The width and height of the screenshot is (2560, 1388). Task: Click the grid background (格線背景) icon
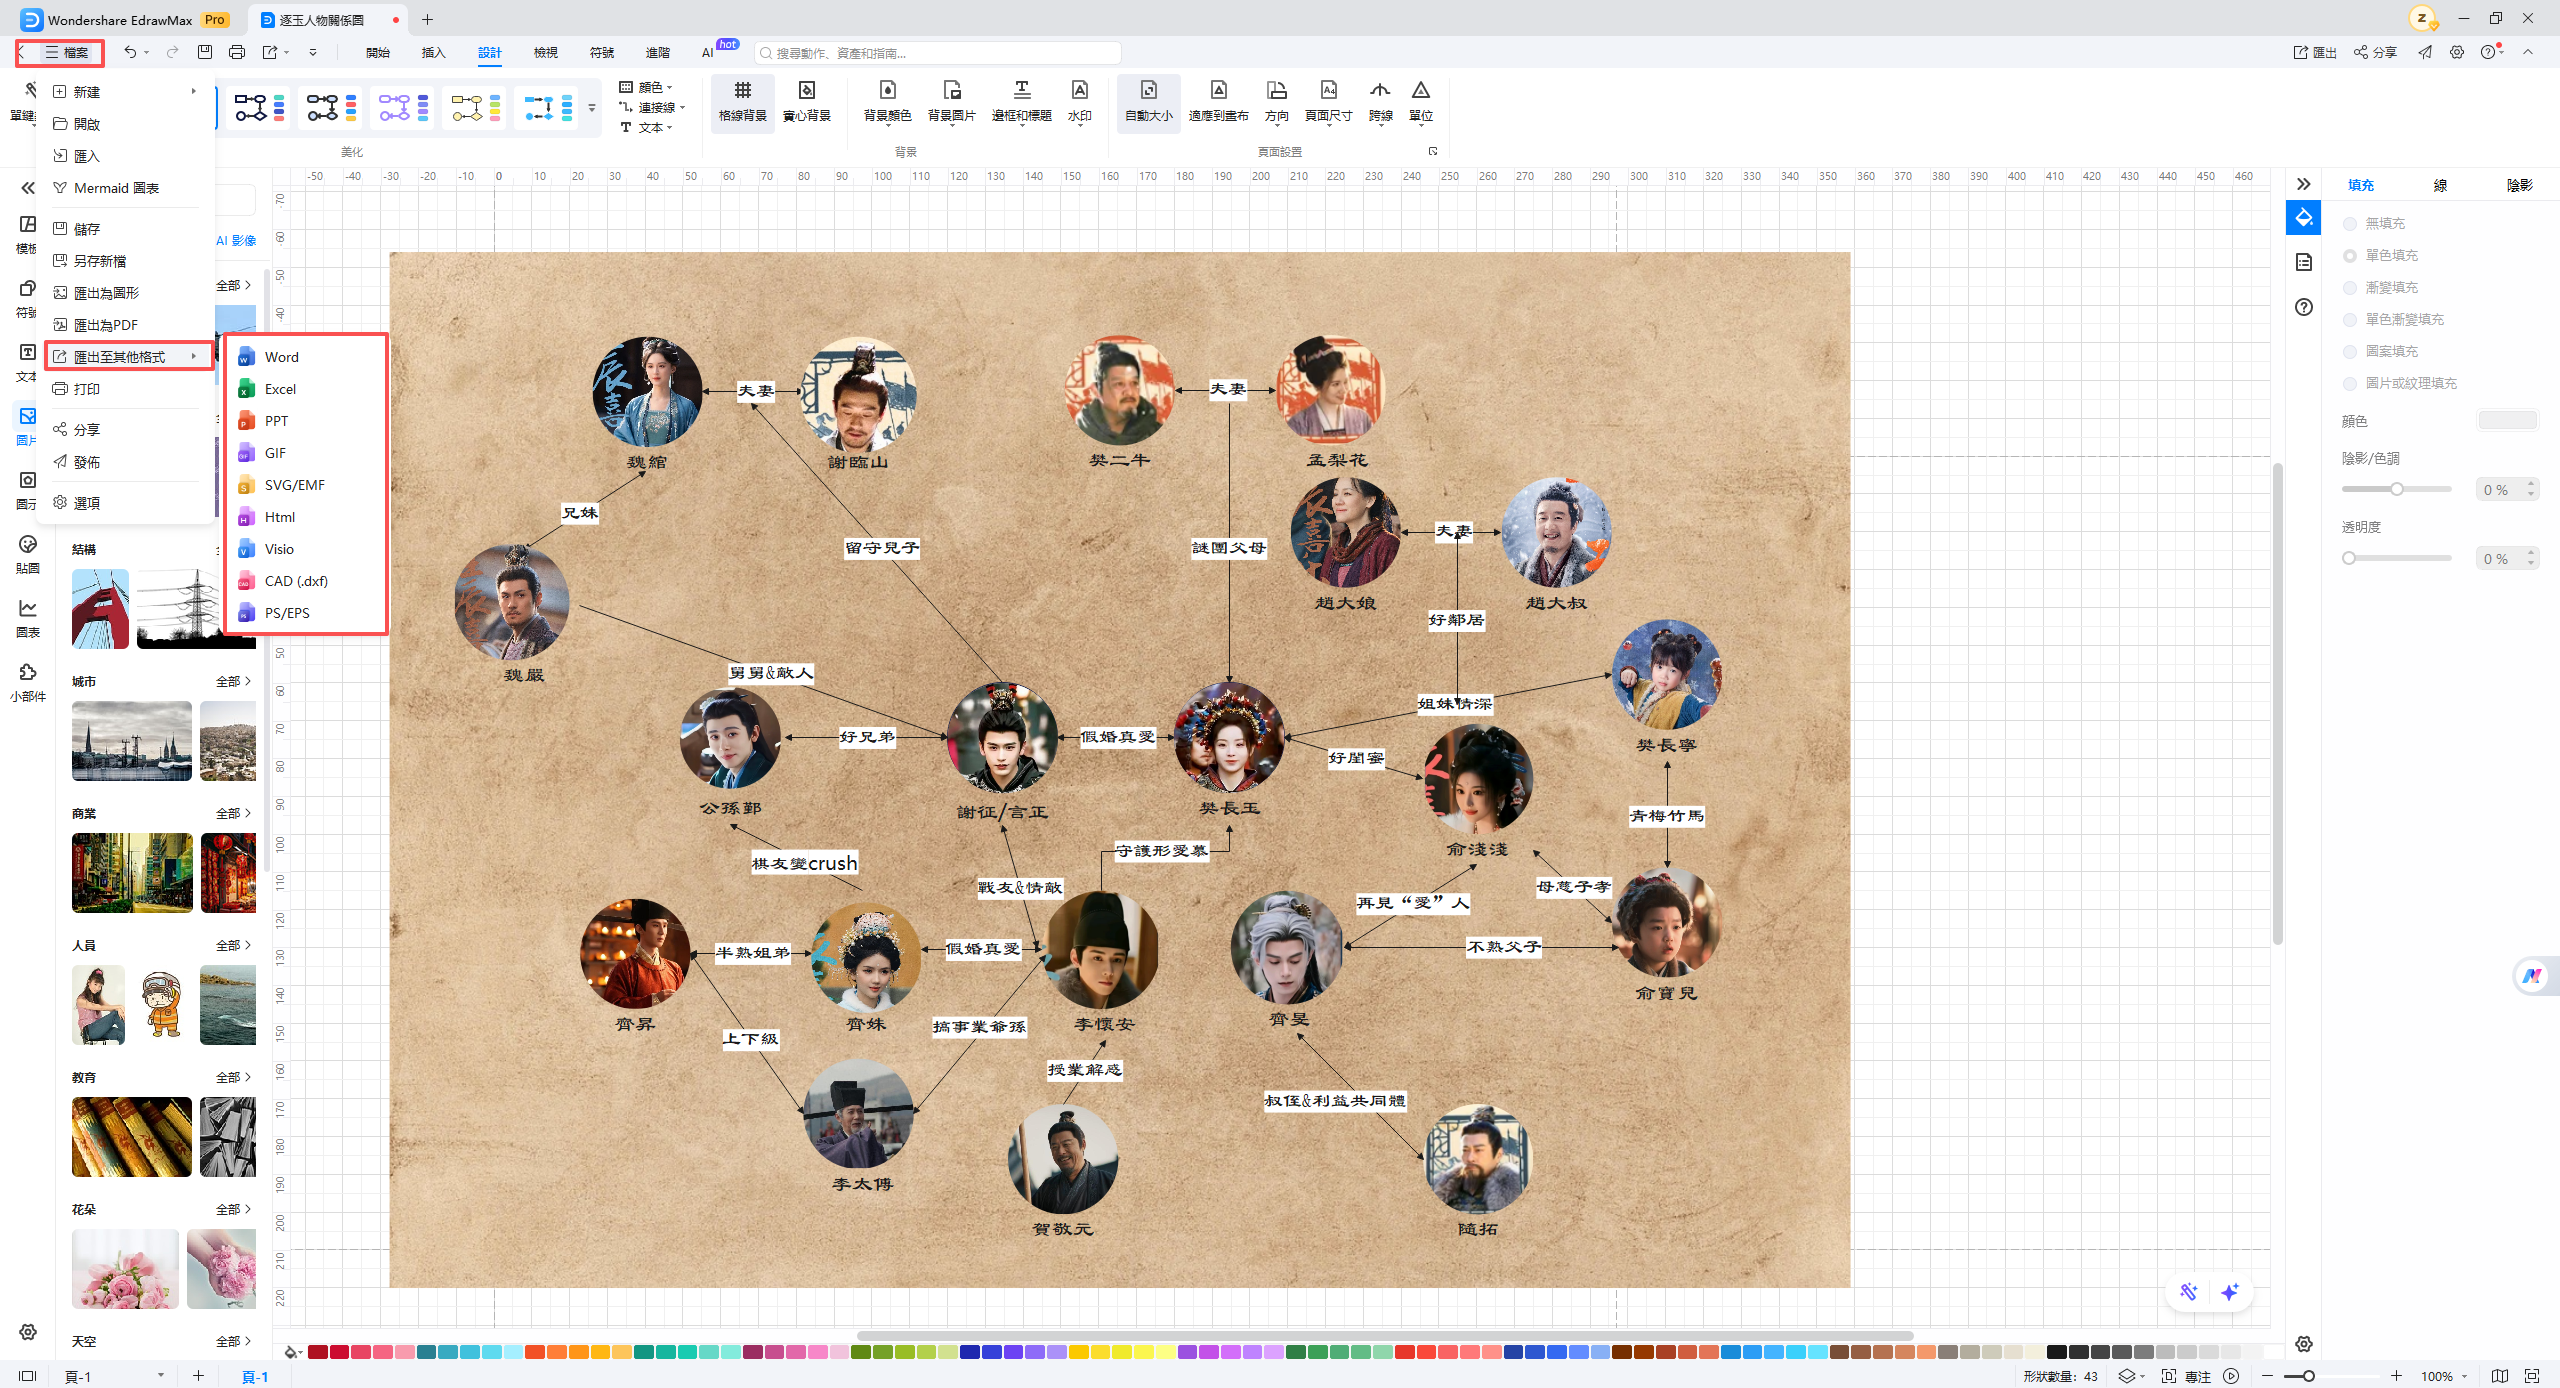[742, 91]
